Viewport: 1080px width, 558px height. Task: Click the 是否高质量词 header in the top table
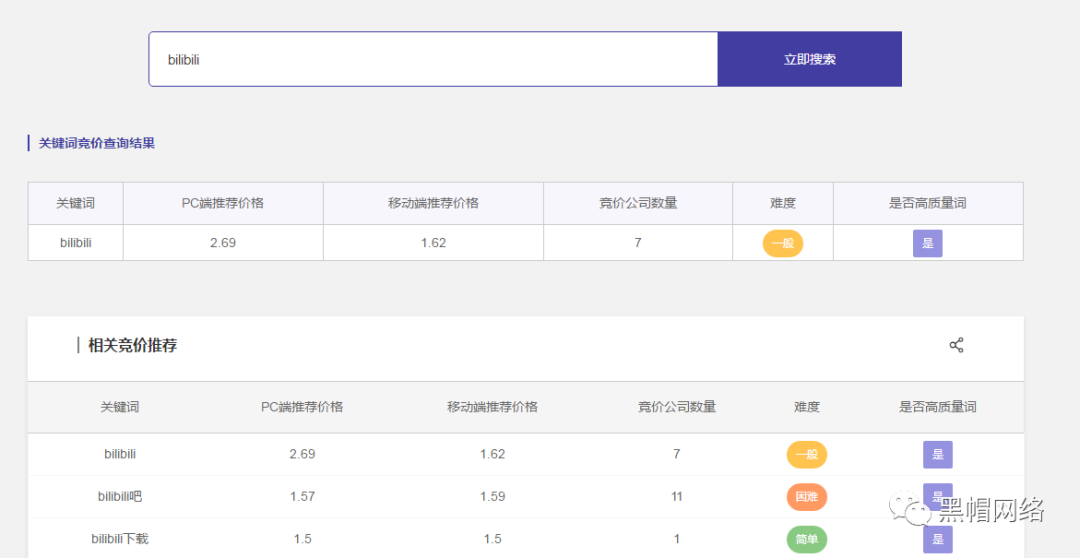(928, 203)
